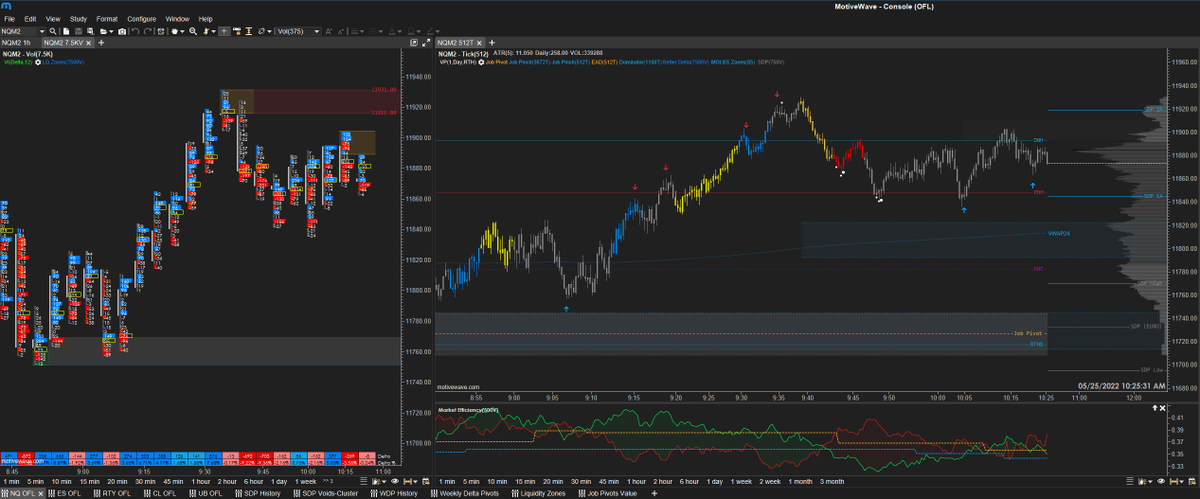Click the open folder icon

pos(103,31)
